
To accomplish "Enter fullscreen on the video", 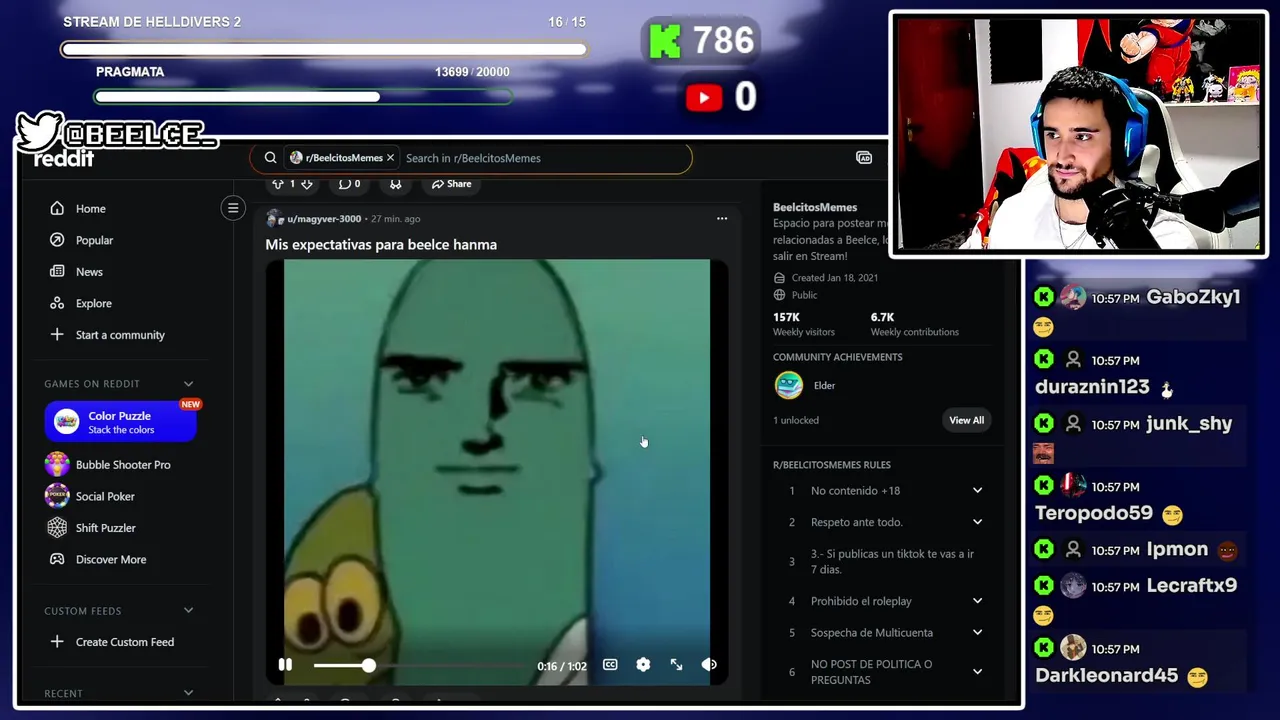I will point(676,665).
